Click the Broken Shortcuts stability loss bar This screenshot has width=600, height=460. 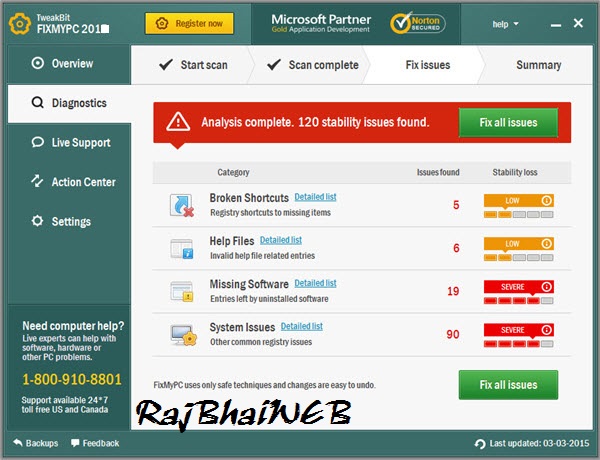(518, 214)
